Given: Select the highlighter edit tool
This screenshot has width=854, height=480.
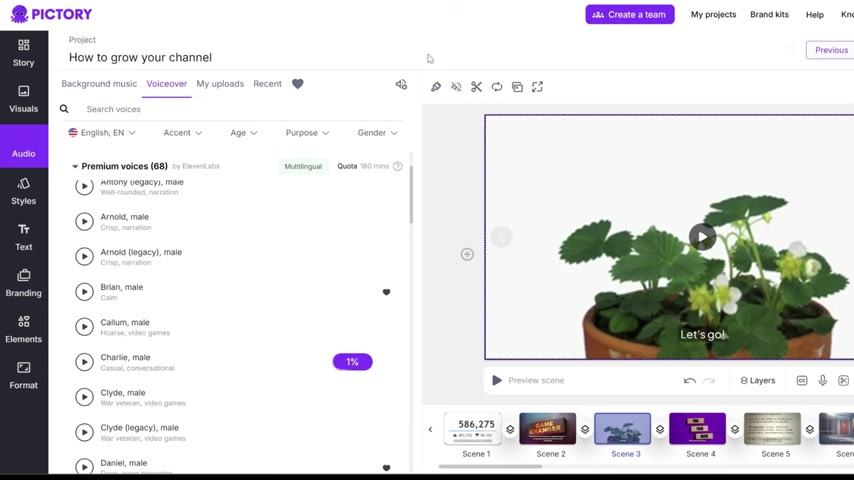Looking at the screenshot, I should [436, 87].
